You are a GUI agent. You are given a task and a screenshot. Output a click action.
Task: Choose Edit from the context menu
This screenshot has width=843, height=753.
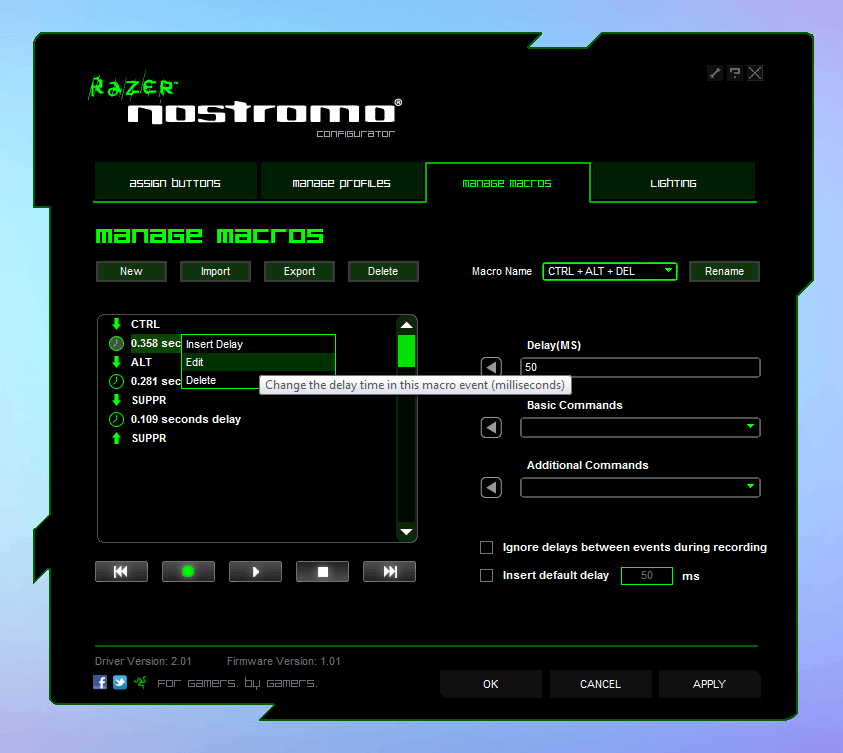coord(259,362)
